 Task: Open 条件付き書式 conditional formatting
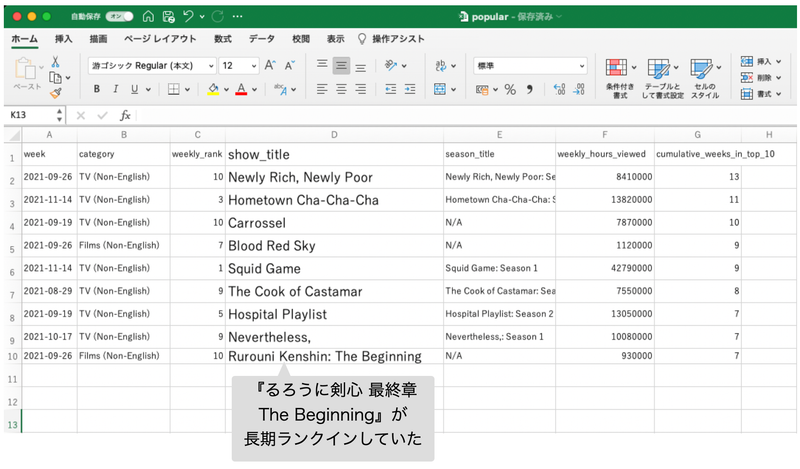click(620, 78)
